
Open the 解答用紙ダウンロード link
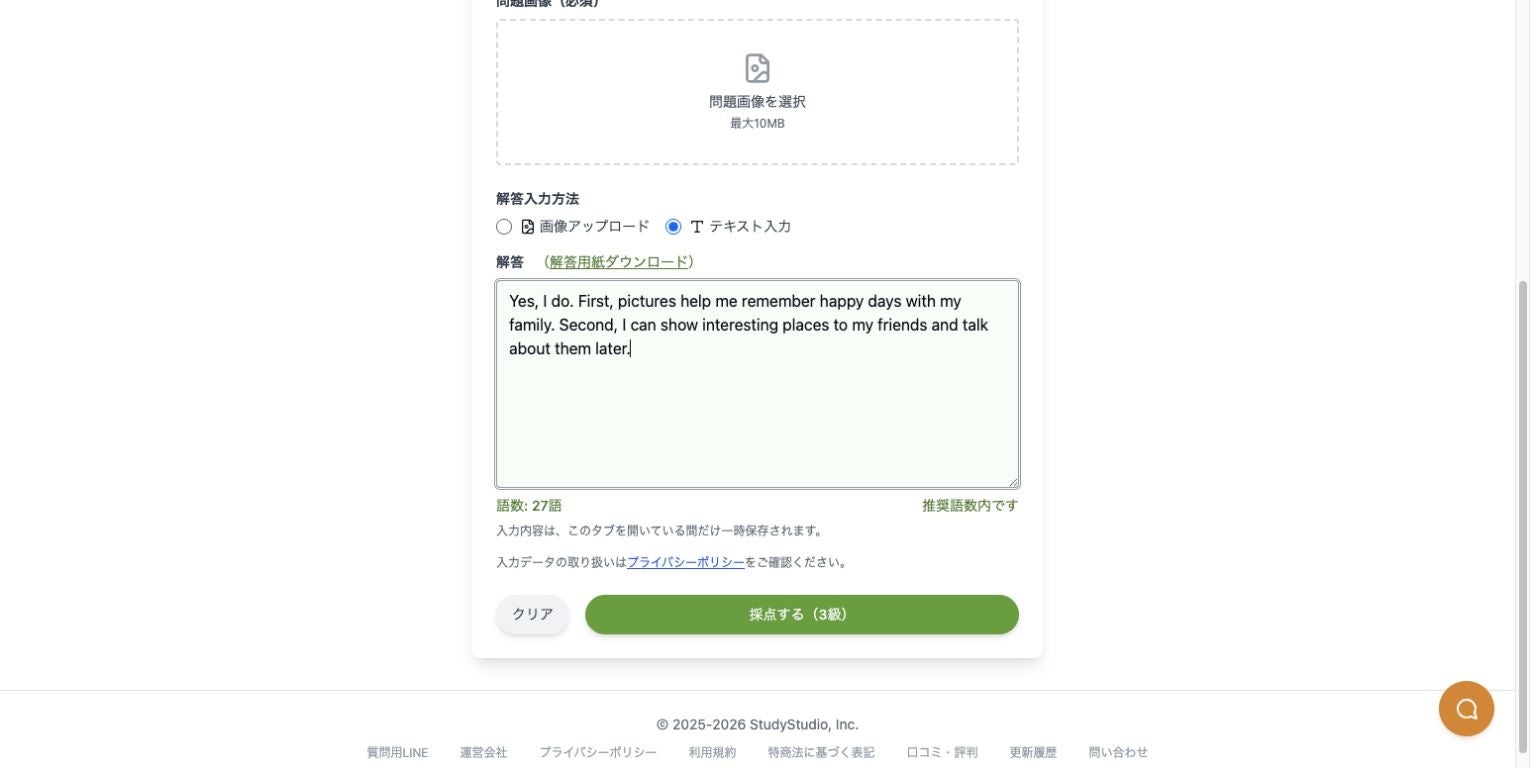click(x=619, y=262)
